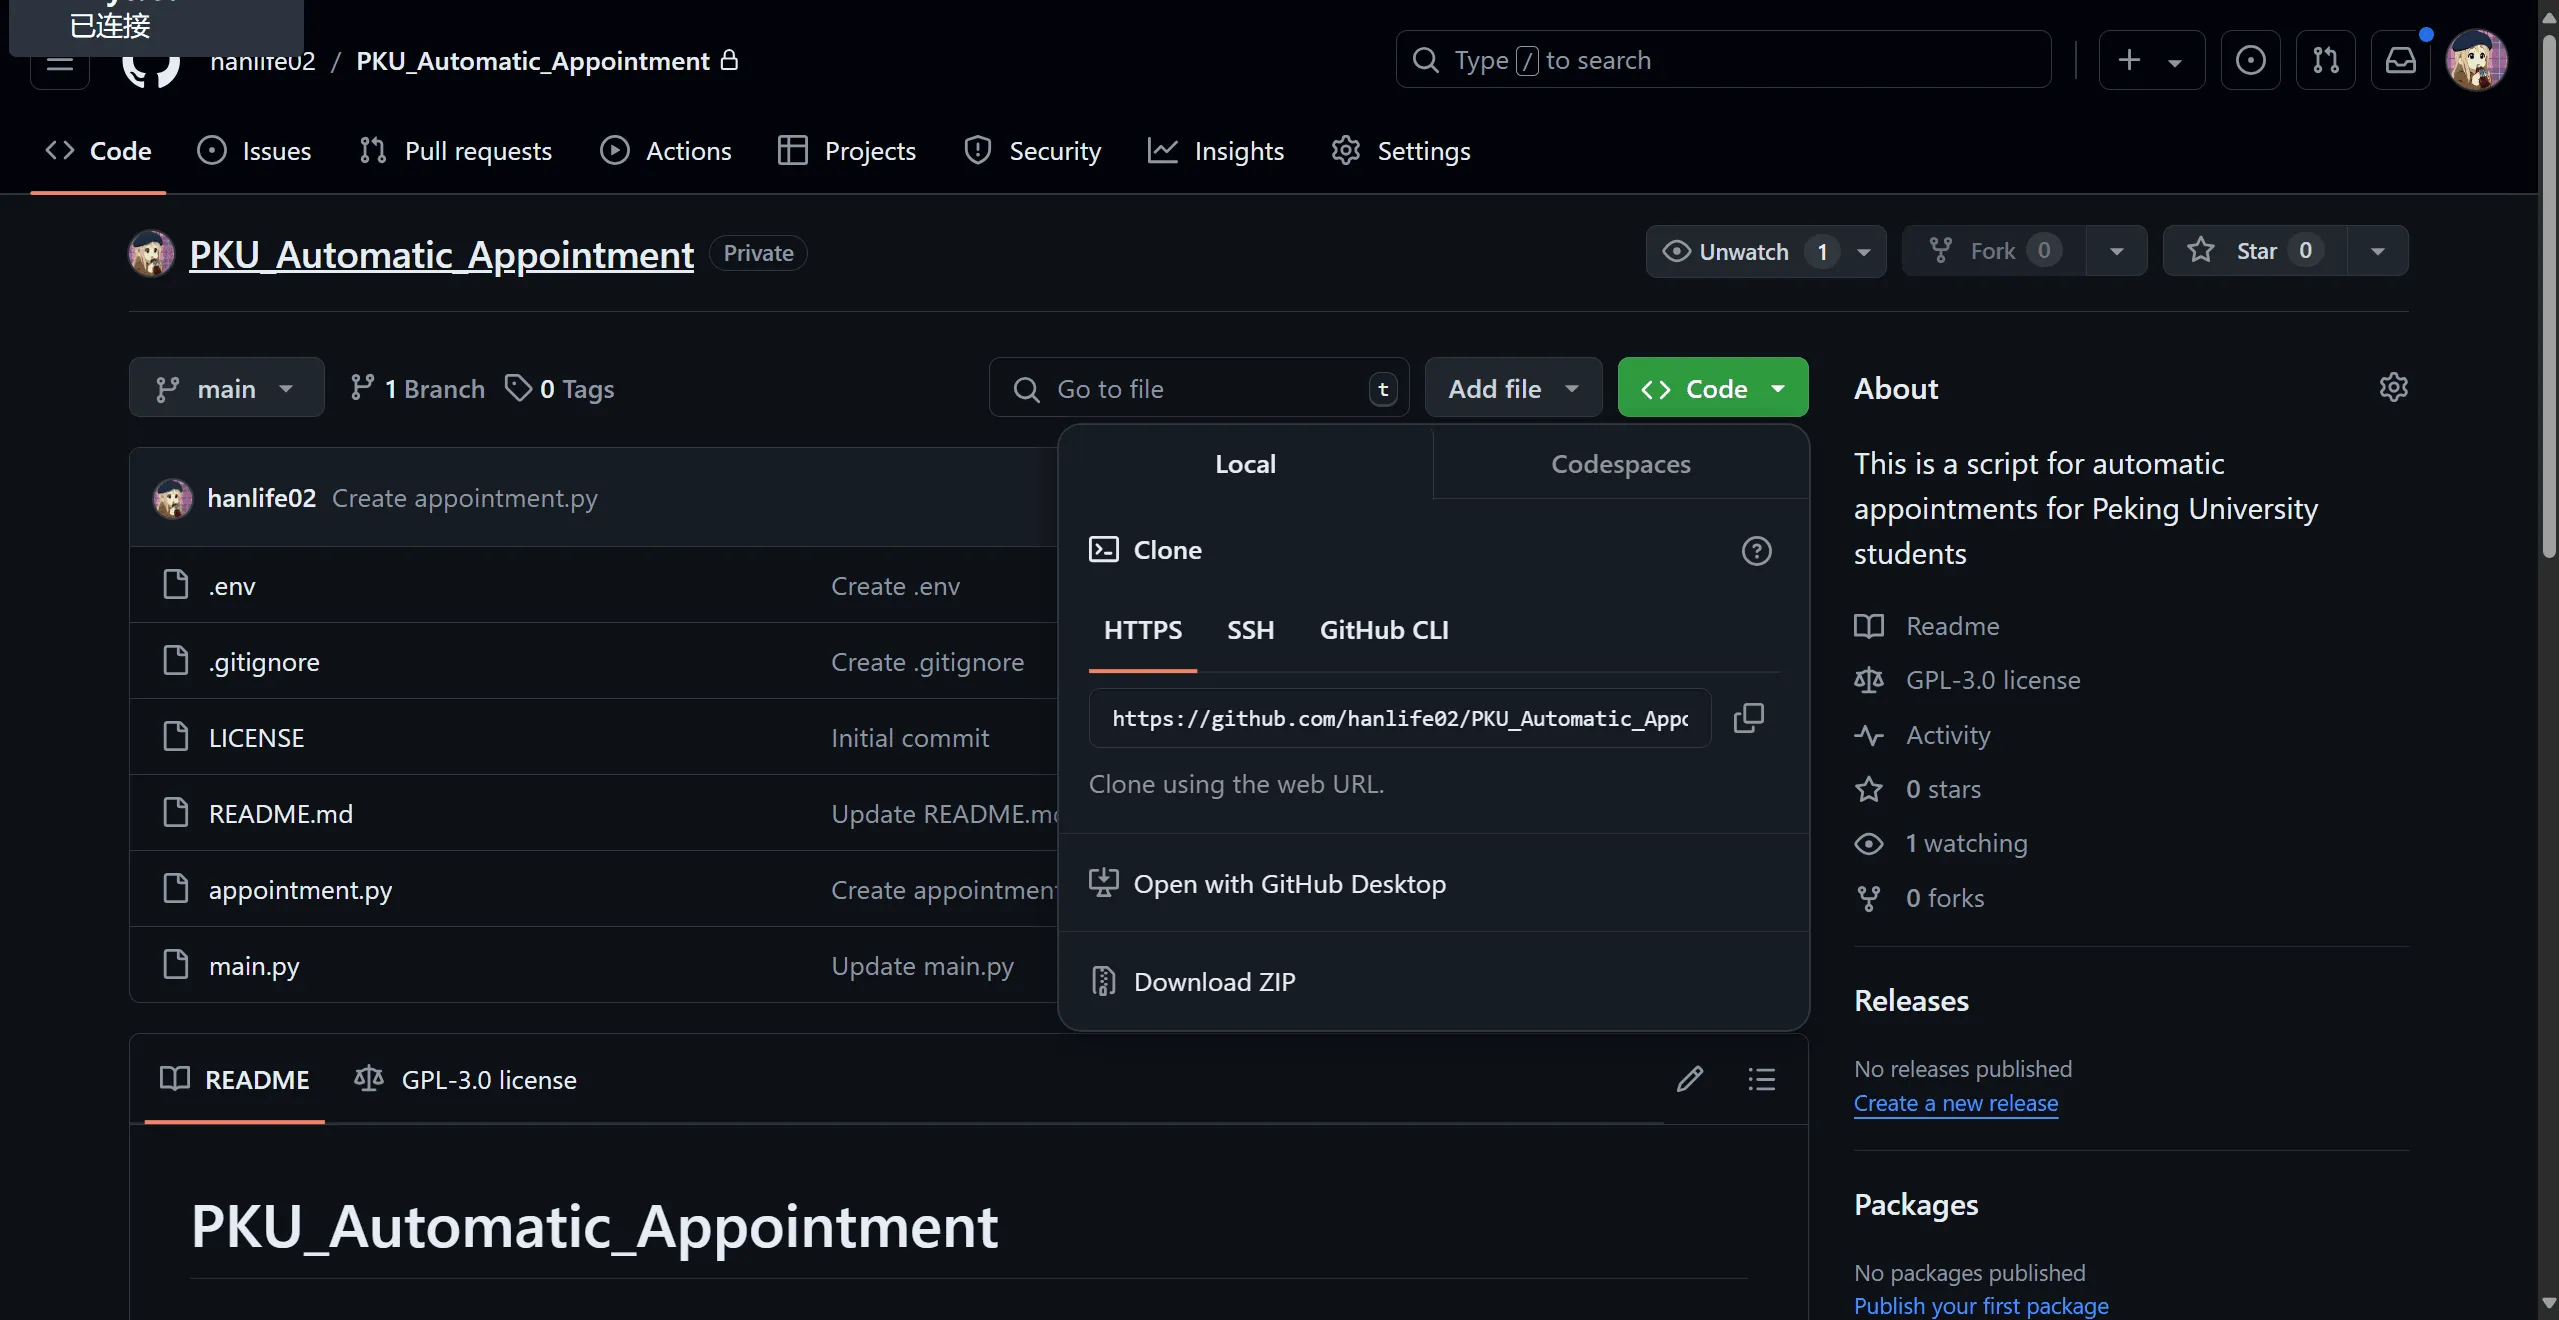Open the user avatar menu in header
The image size is (2559, 1320).
2477,60
